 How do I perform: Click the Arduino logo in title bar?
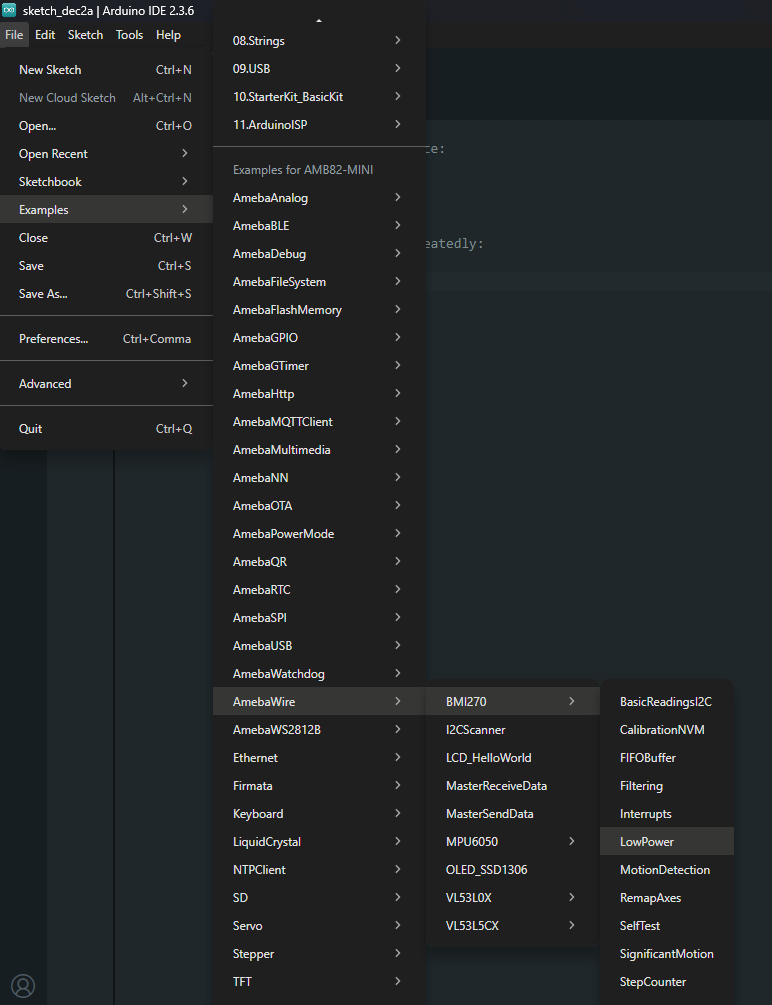tap(9, 10)
